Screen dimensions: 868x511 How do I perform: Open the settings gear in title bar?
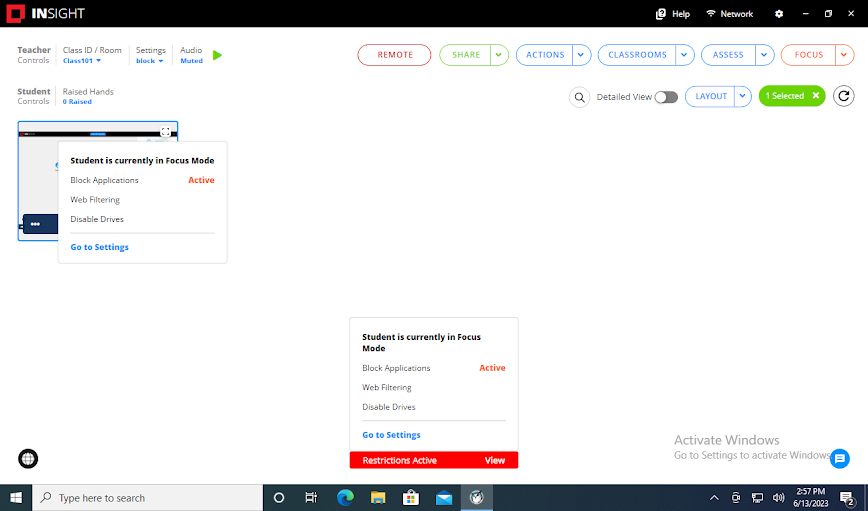point(779,14)
